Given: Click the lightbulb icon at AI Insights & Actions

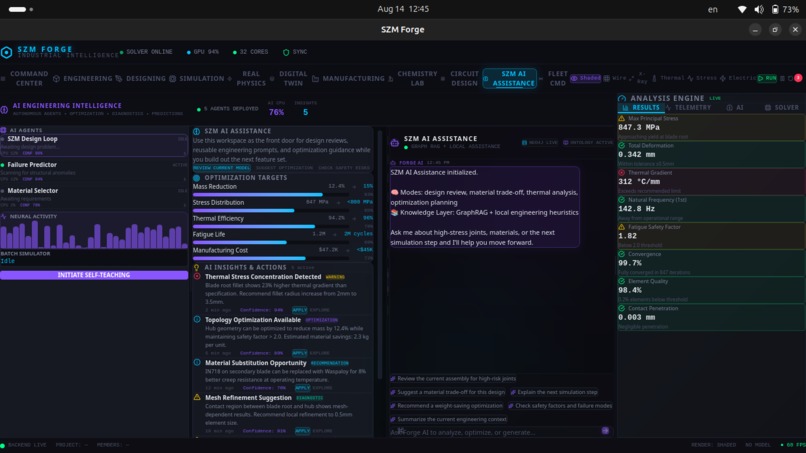Looking at the screenshot, I should coord(196,267).
